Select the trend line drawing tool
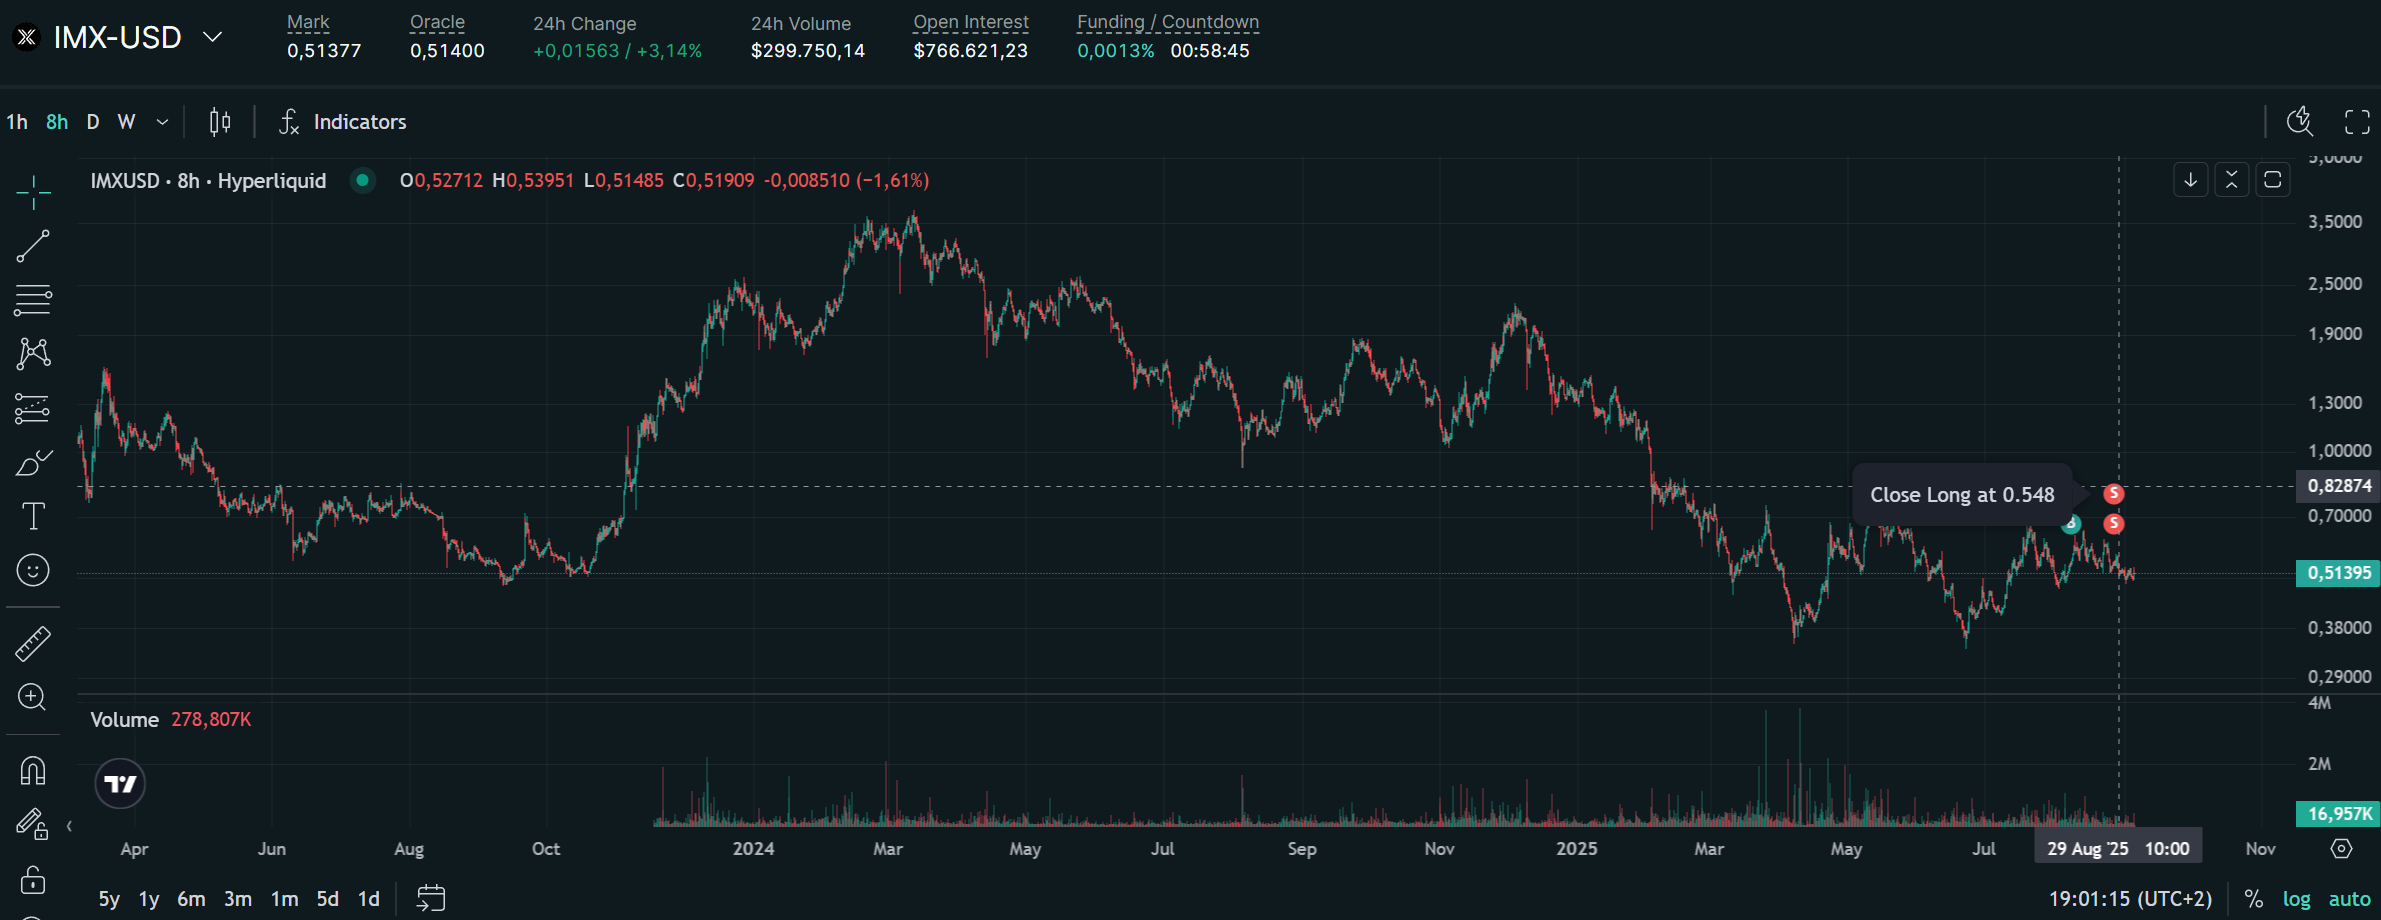This screenshot has height=920, width=2381. [x=33, y=246]
